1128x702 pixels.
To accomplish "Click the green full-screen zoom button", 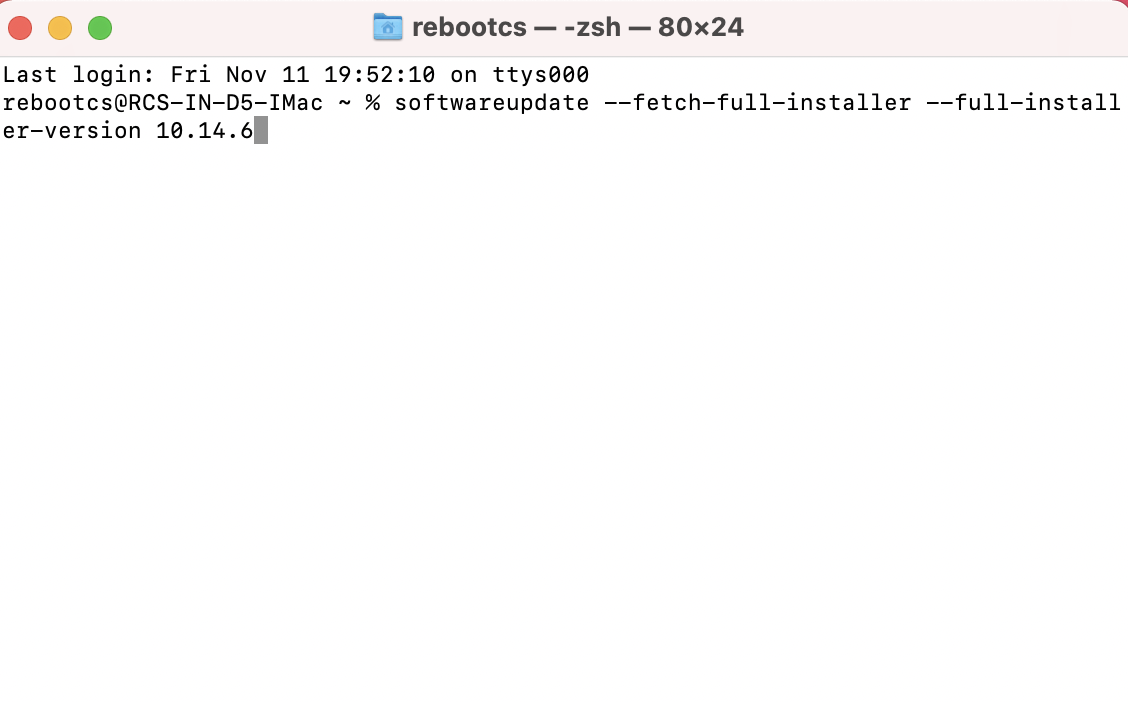I will [100, 28].
